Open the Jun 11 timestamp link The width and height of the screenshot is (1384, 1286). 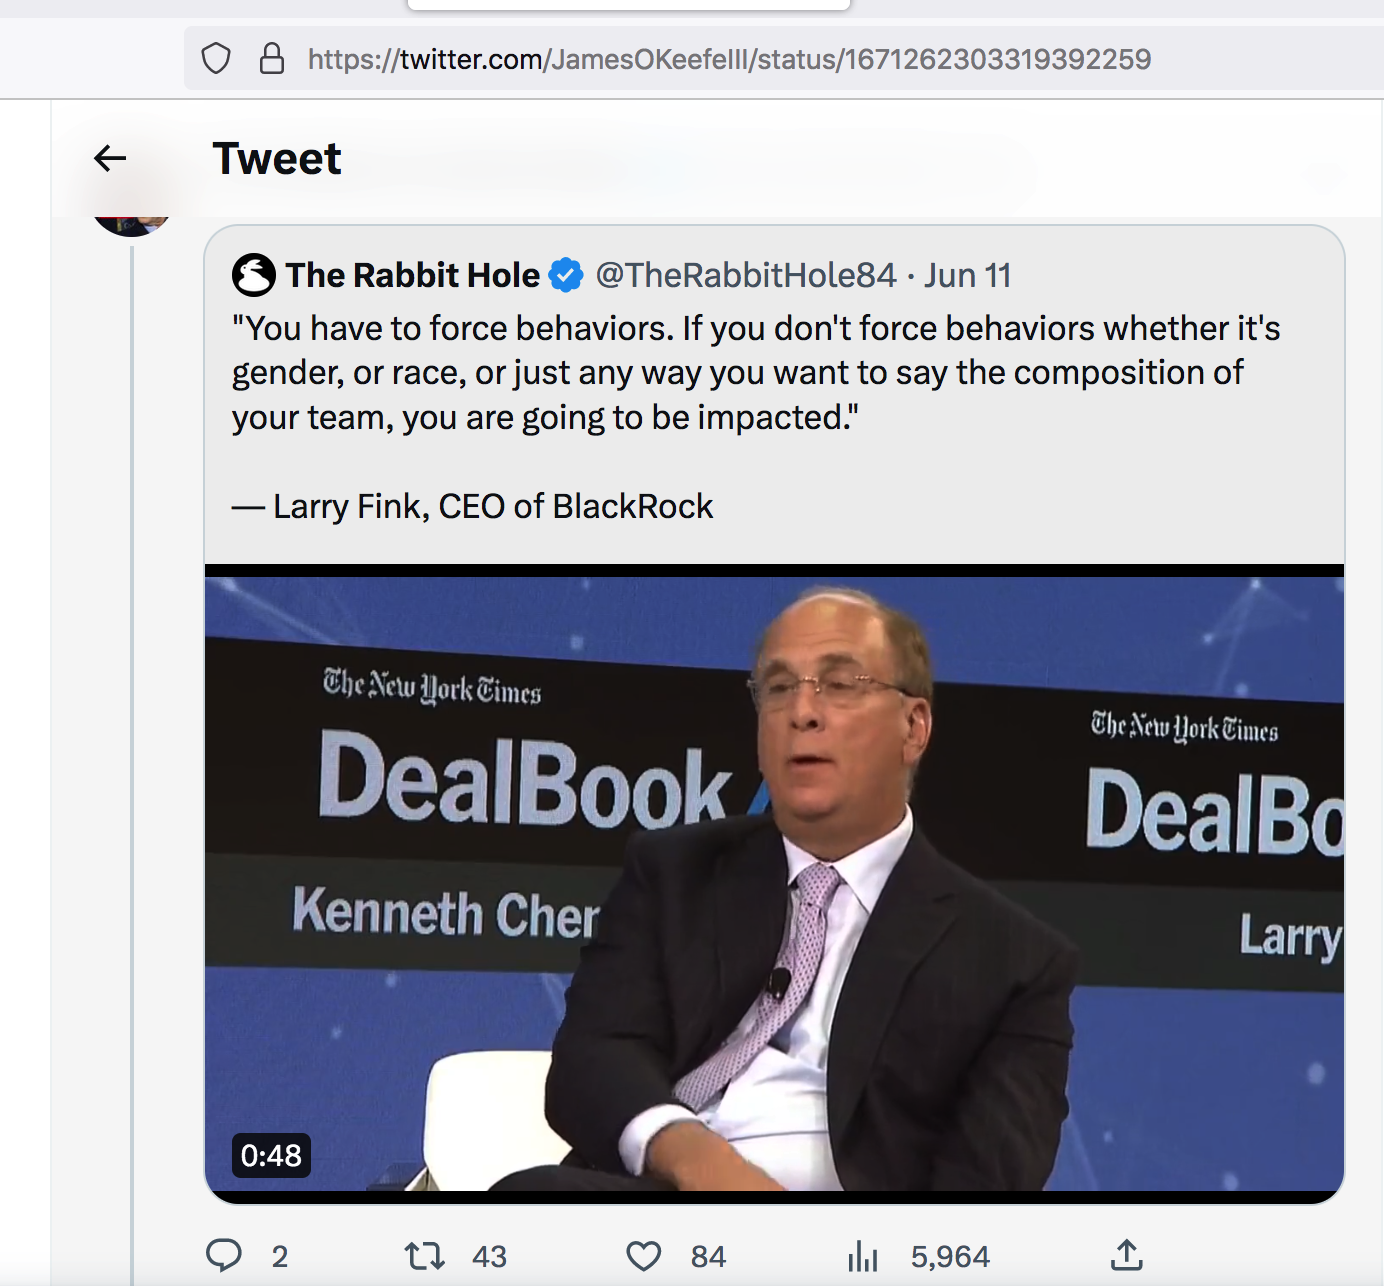(x=967, y=275)
